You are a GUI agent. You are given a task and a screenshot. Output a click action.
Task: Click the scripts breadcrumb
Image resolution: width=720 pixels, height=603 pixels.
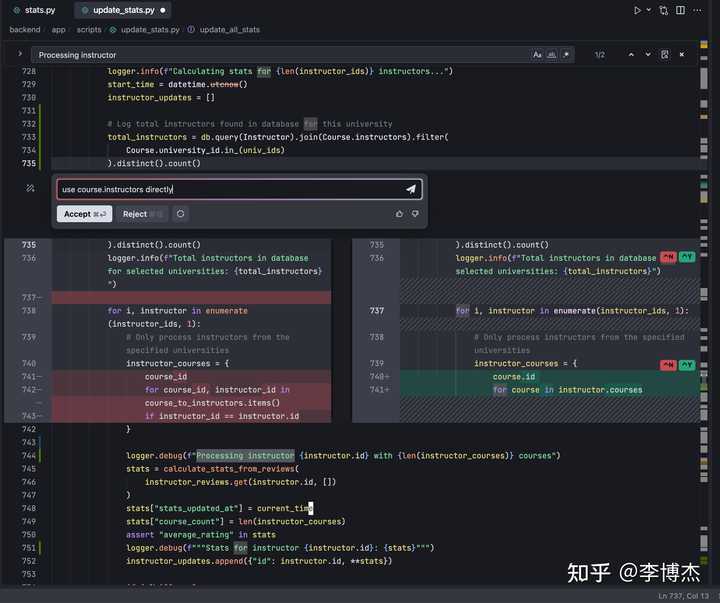(x=89, y=29)
